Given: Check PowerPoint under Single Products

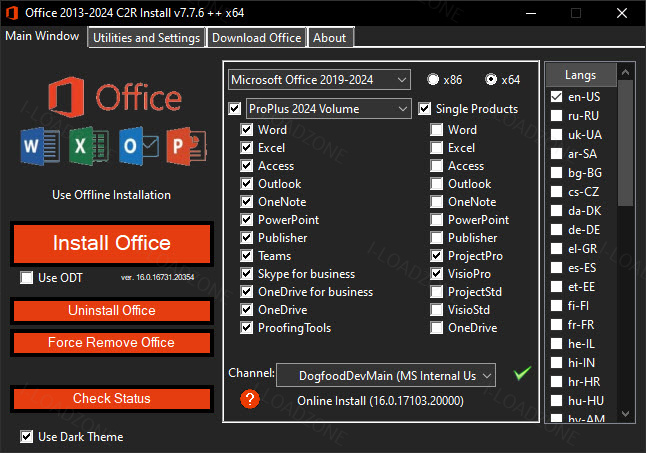Looking at the screenshot, I should tap(436, 220).
